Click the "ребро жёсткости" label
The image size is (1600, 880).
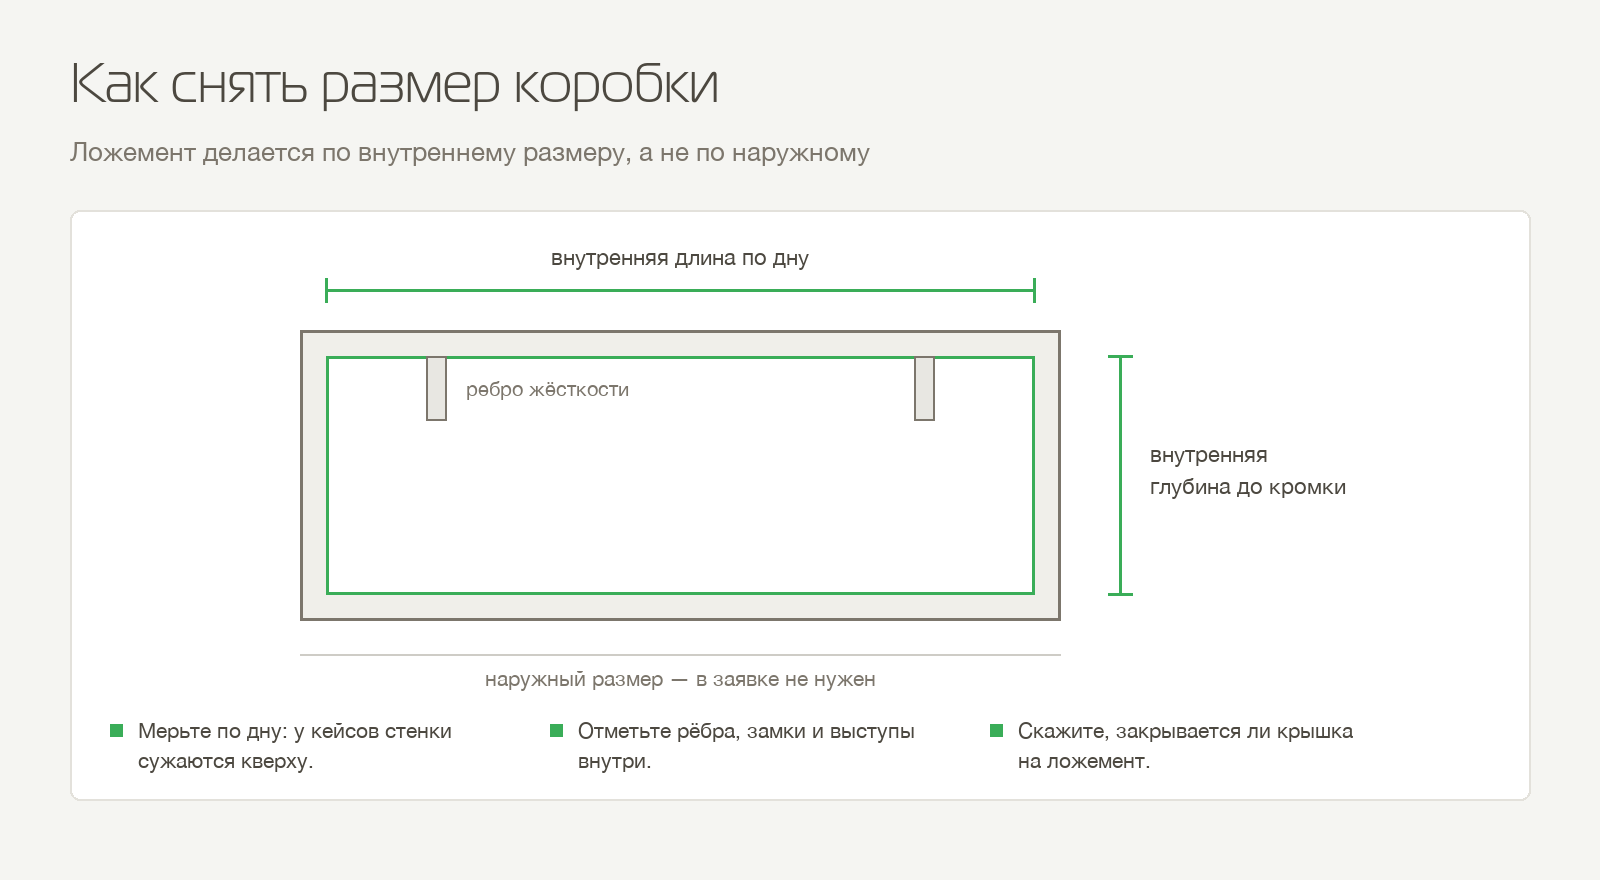(547, 389)
